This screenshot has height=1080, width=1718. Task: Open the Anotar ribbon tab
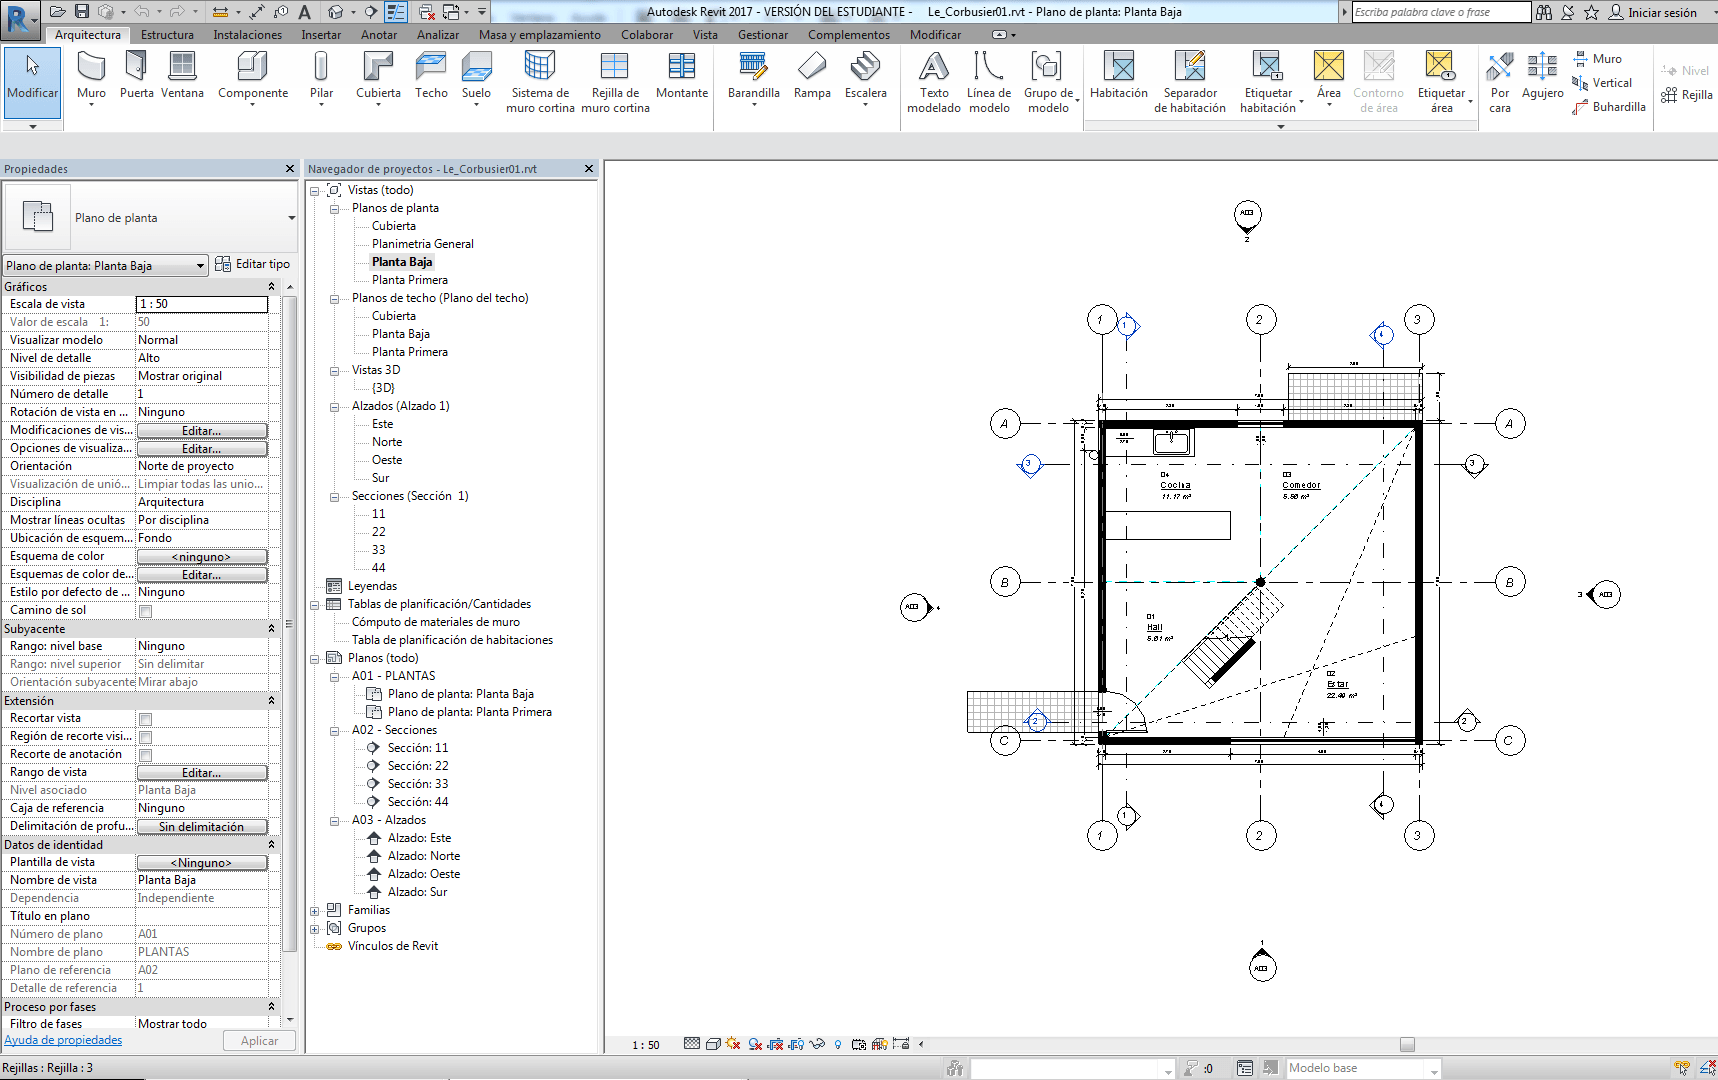point(379,35)
